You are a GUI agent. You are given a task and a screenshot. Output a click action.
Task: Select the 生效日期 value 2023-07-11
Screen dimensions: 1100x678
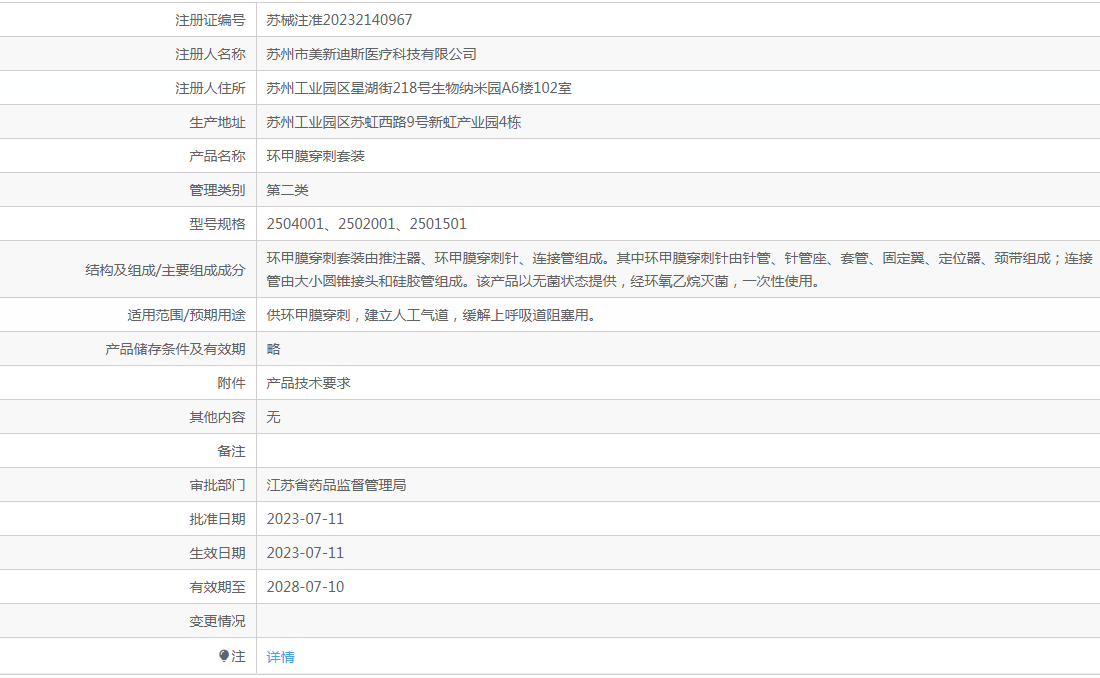click(x=305, y=553)
